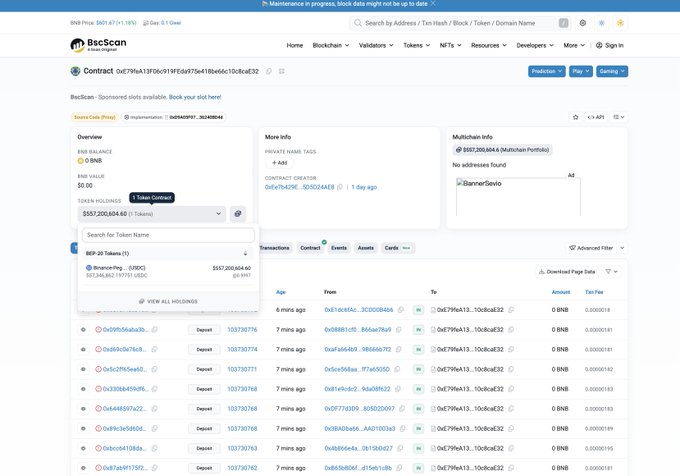Click the Multichain Portfolio badge

tap(502, 150)
